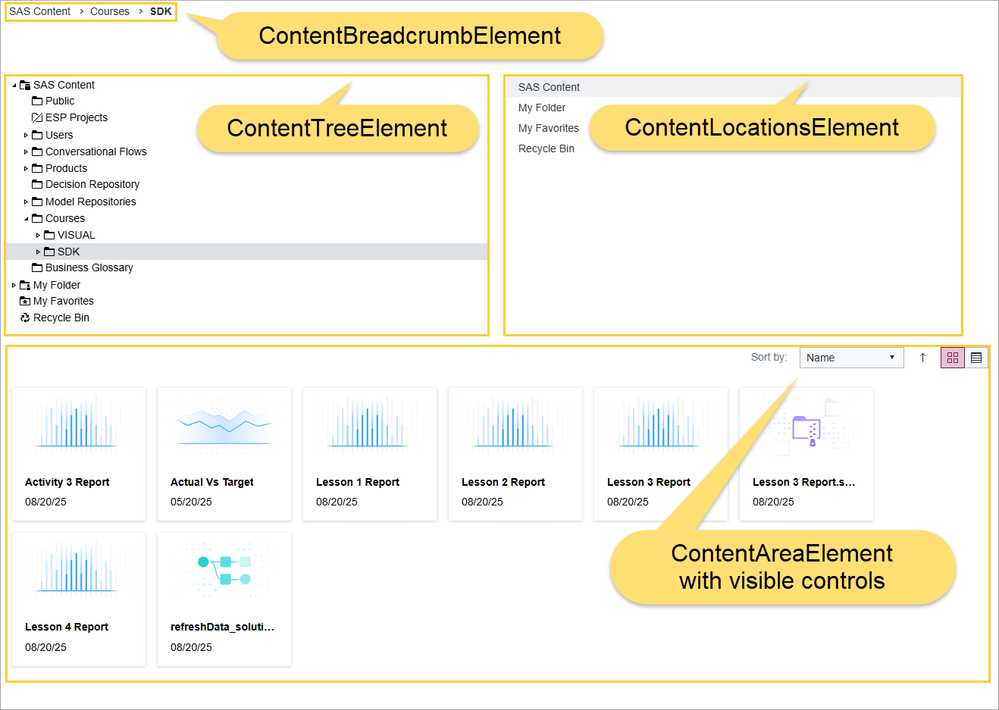Select My Favorites in the content tree

pos(63,301)
